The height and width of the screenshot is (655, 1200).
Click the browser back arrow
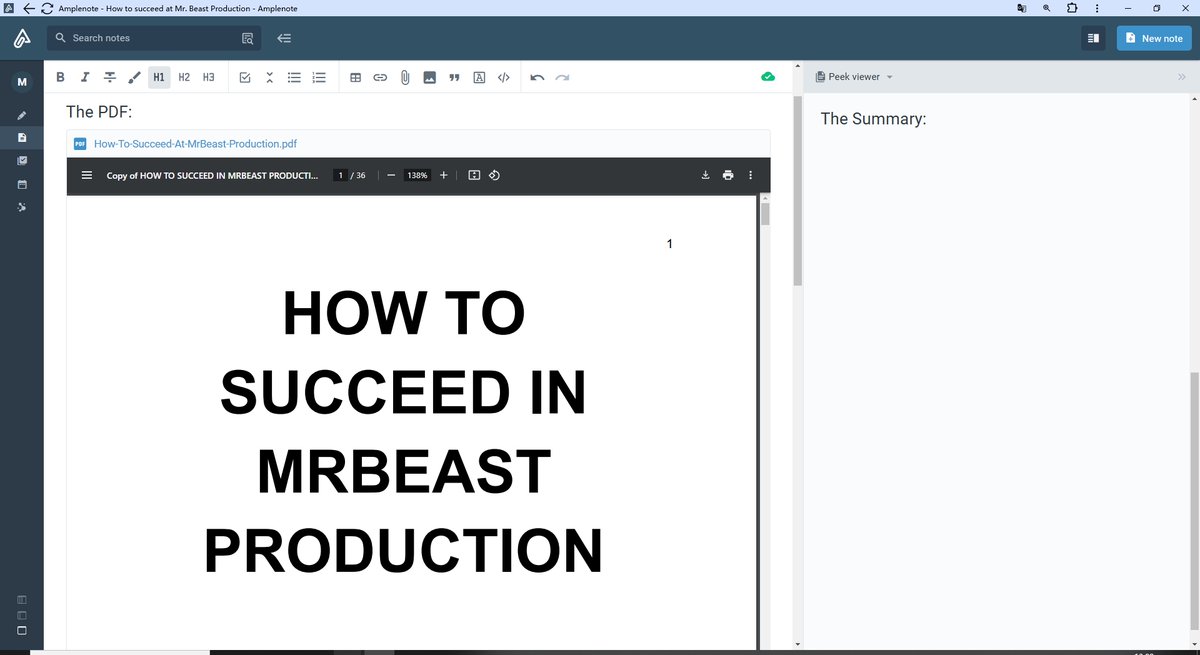(28, 8)
